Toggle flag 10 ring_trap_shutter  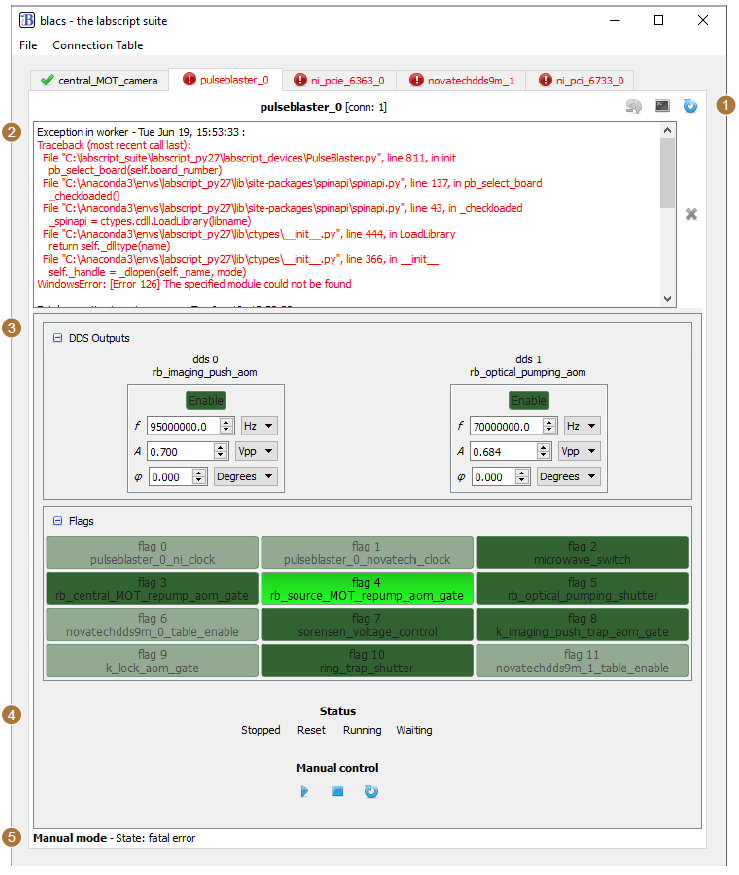point(367,661)
